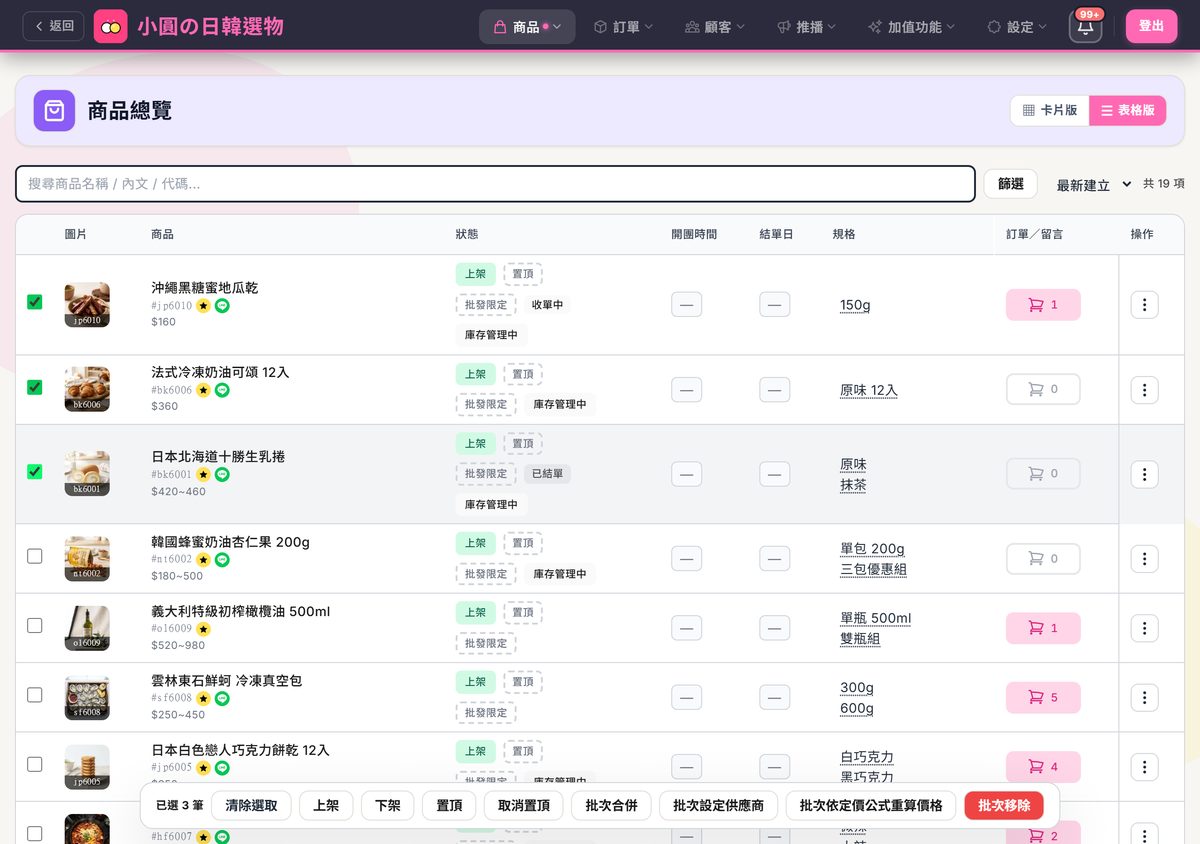Click the 150g spec link

point(855,305)
